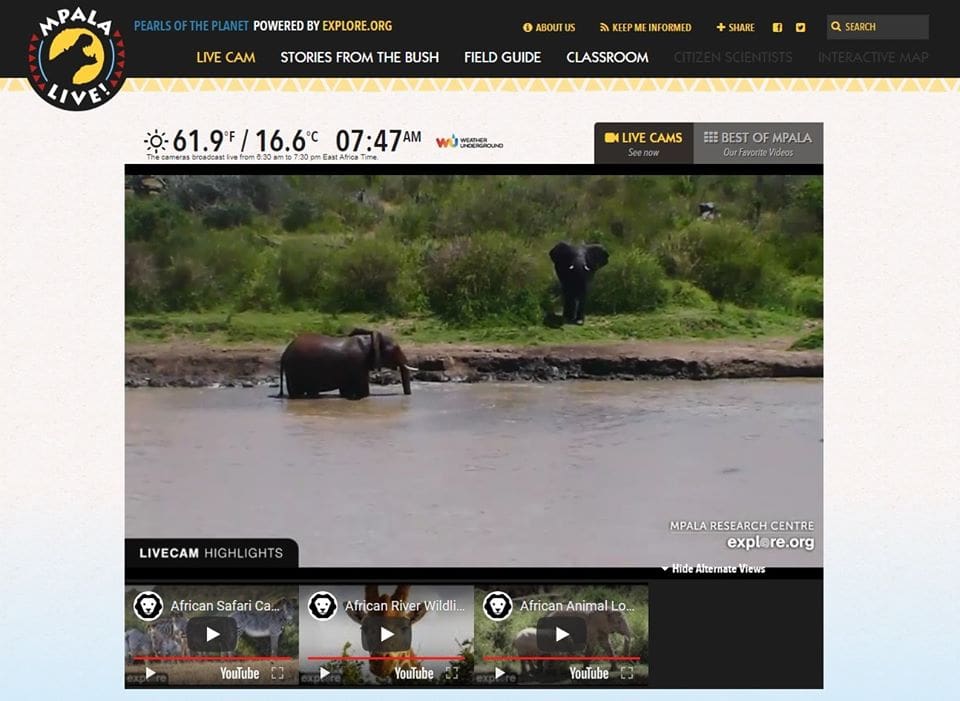Subscribe via Keep Me Informed

[x=645, y=28]
